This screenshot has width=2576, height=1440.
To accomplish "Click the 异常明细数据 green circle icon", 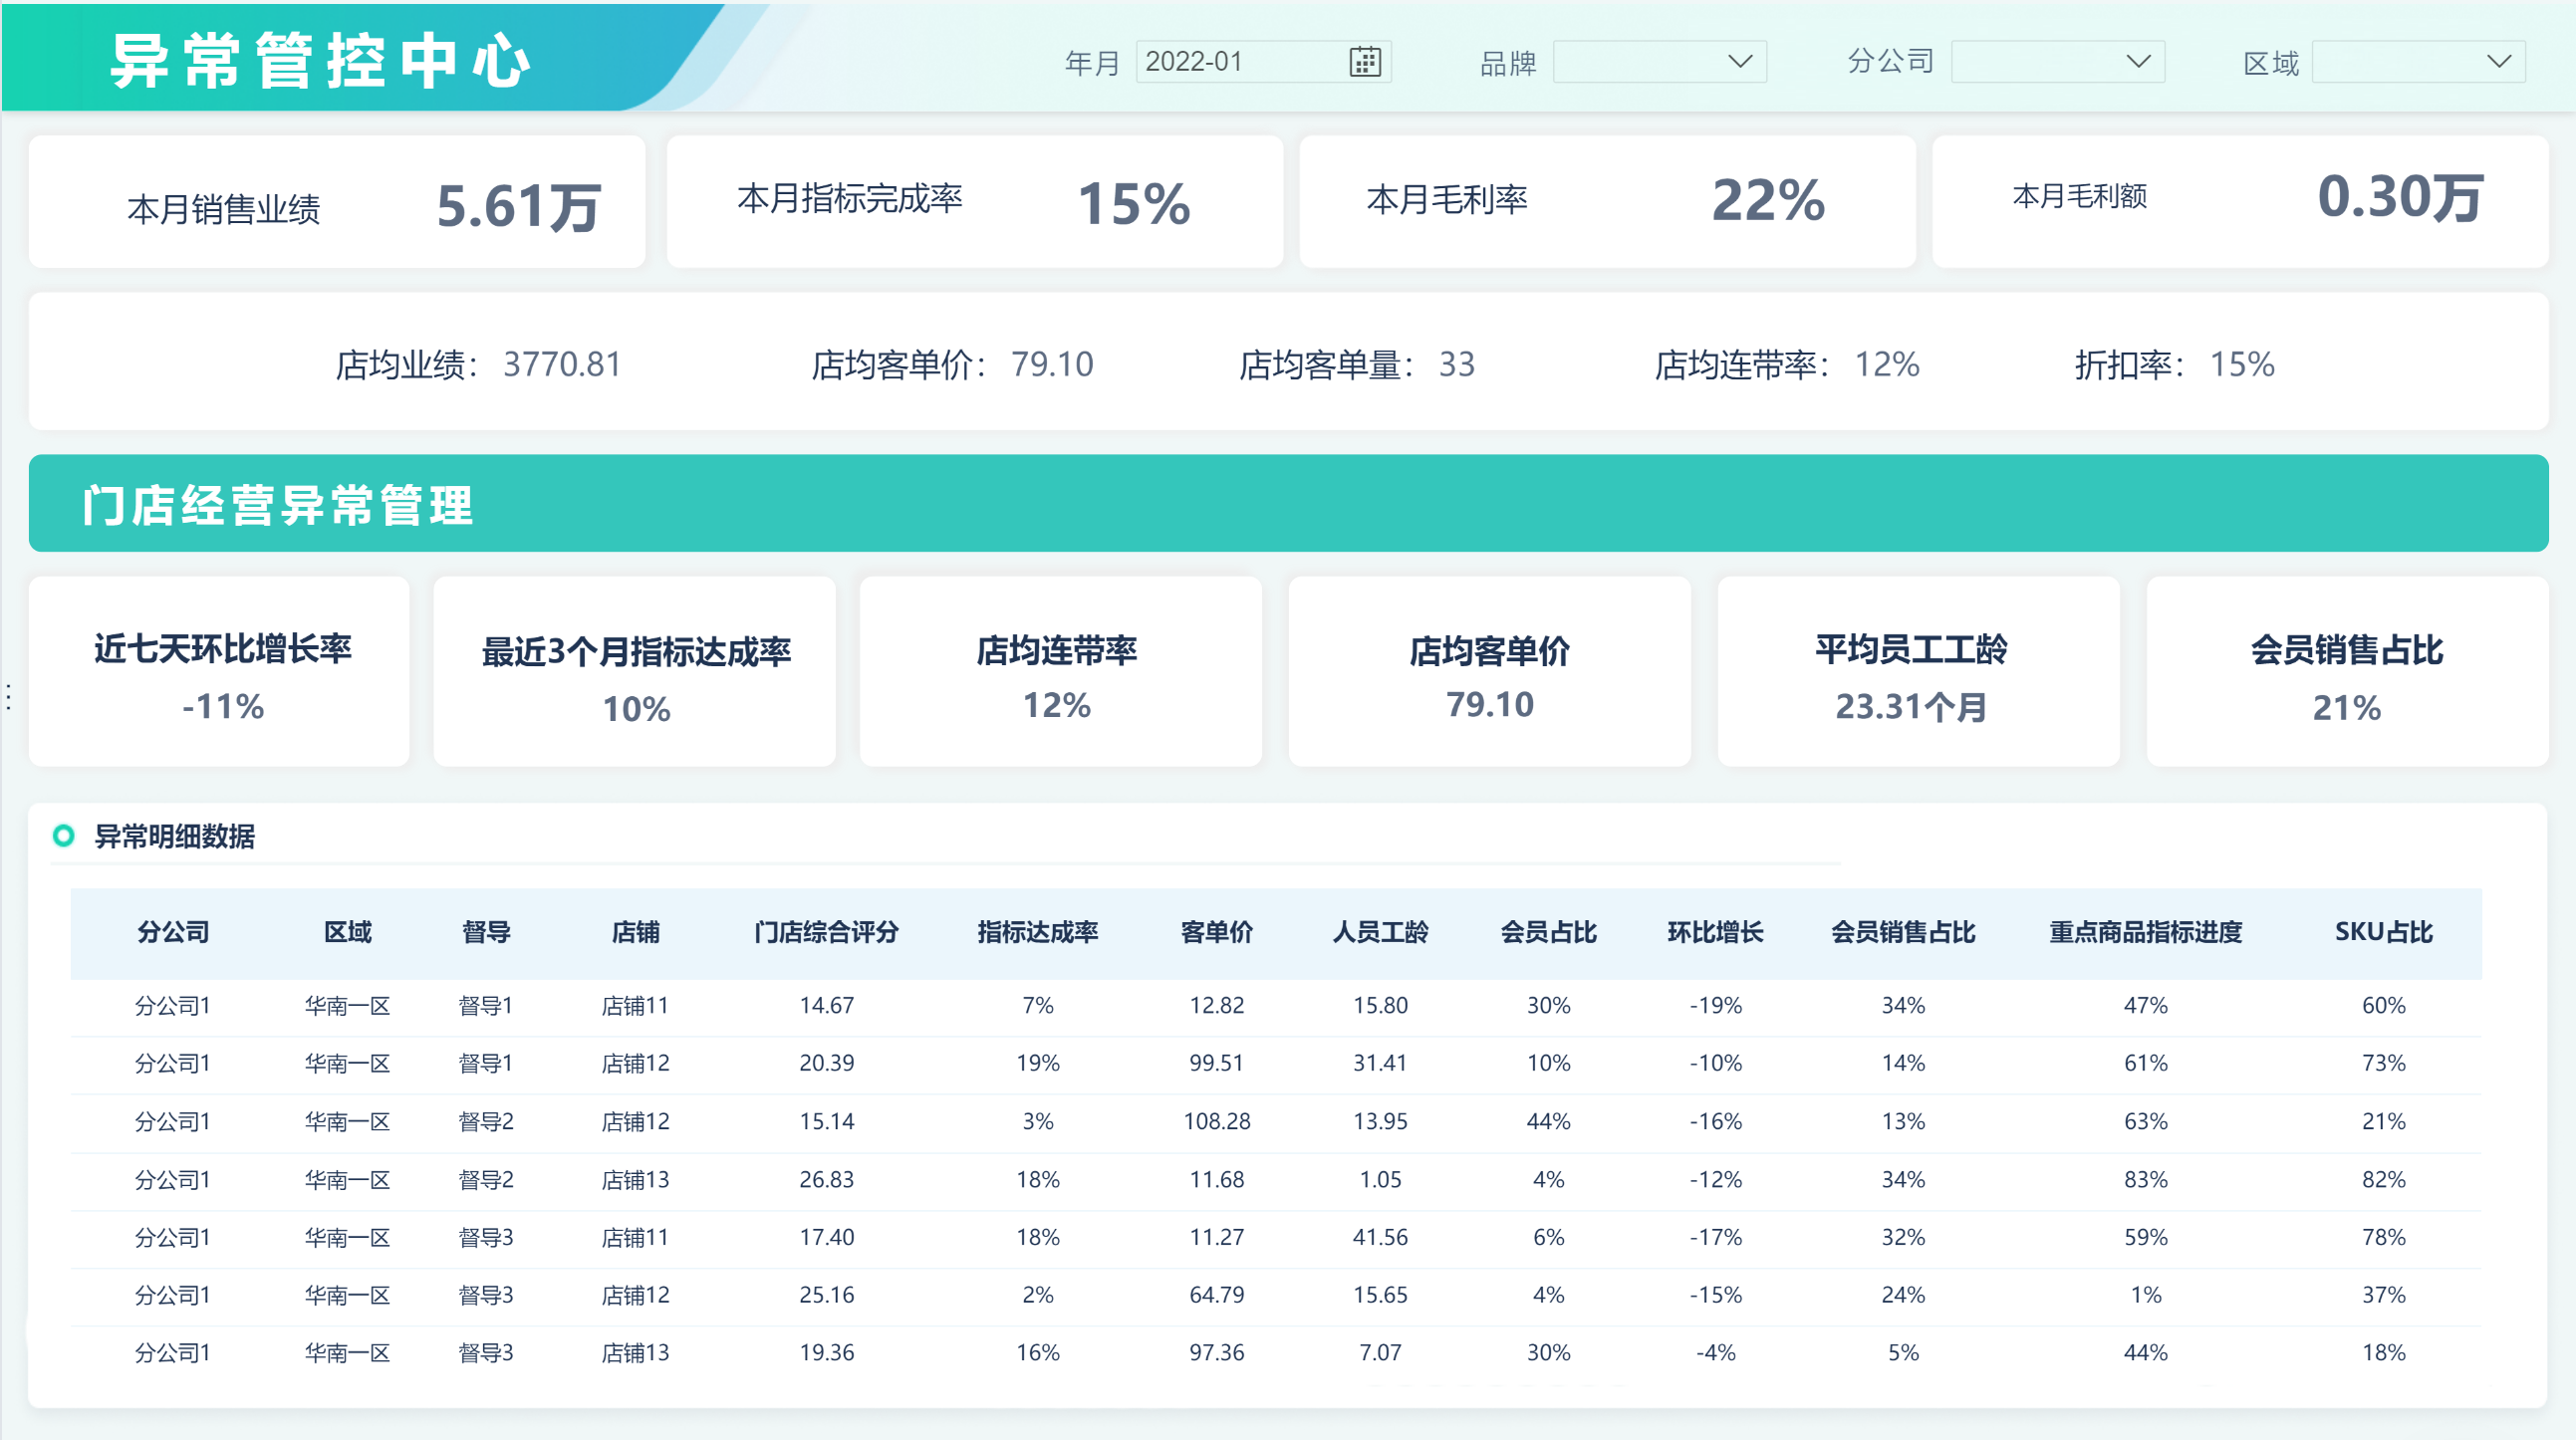I will click(64, 835).
